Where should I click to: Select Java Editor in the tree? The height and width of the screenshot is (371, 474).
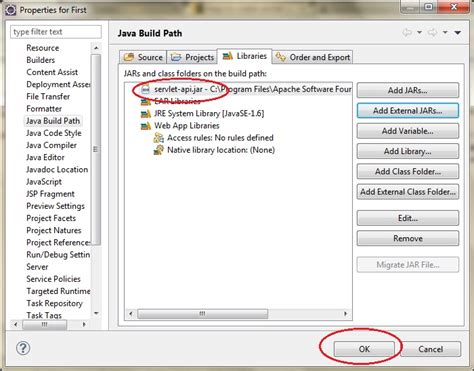pyautogui.click(x=45, y=157)
